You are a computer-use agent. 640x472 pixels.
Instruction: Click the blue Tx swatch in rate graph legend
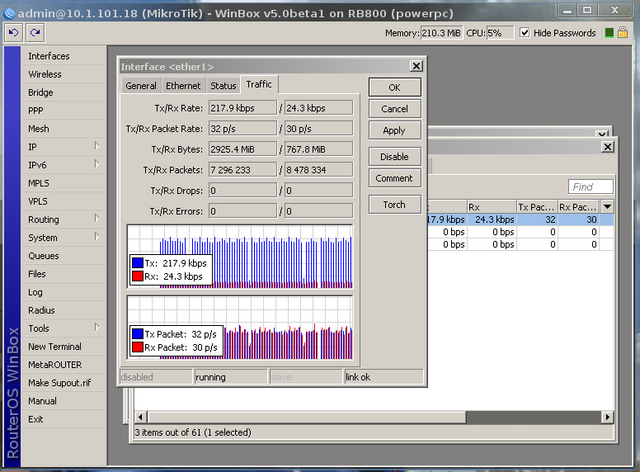[x=138, y=263]
